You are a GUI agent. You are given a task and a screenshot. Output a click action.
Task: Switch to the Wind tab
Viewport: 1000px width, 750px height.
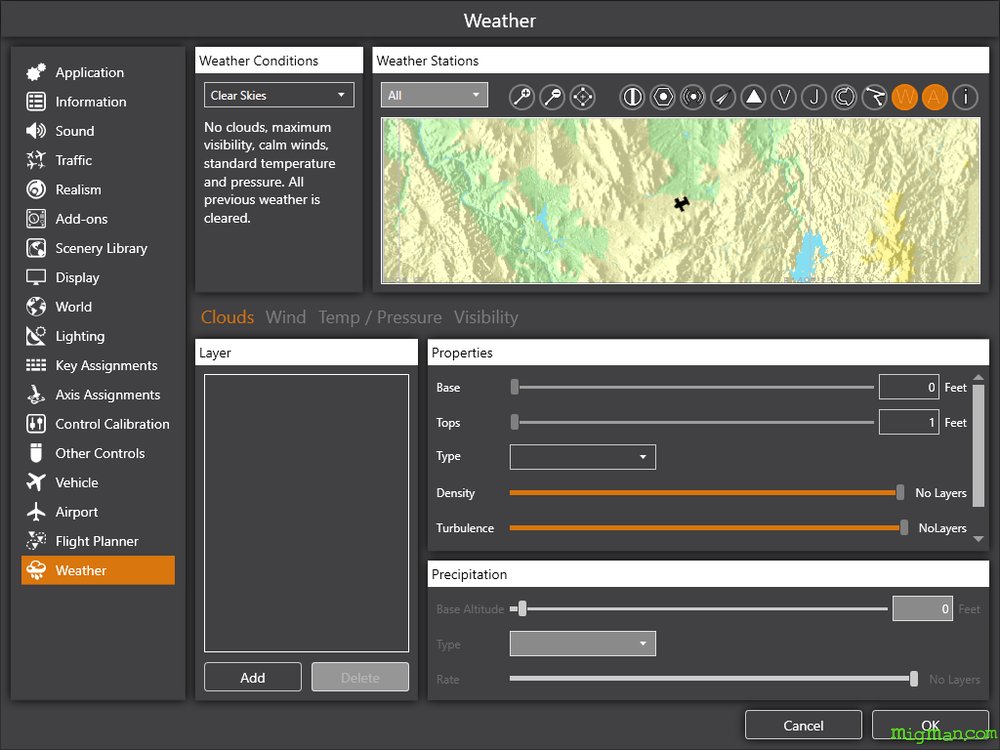[286, 317]
